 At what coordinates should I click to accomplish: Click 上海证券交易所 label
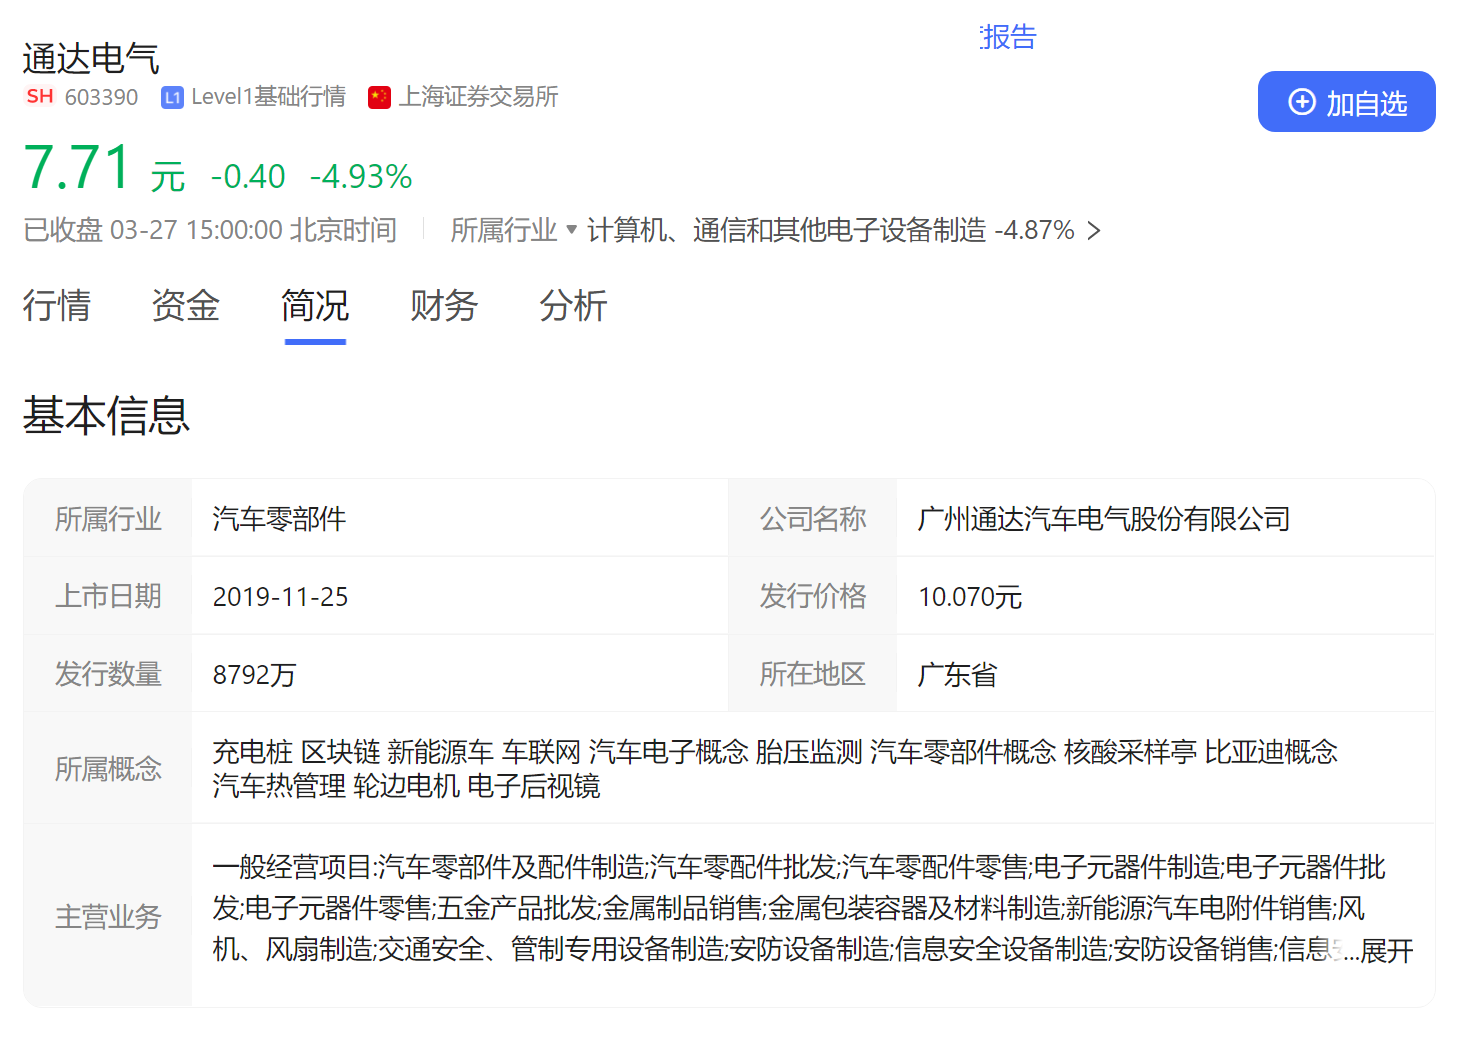pos(478,97)
